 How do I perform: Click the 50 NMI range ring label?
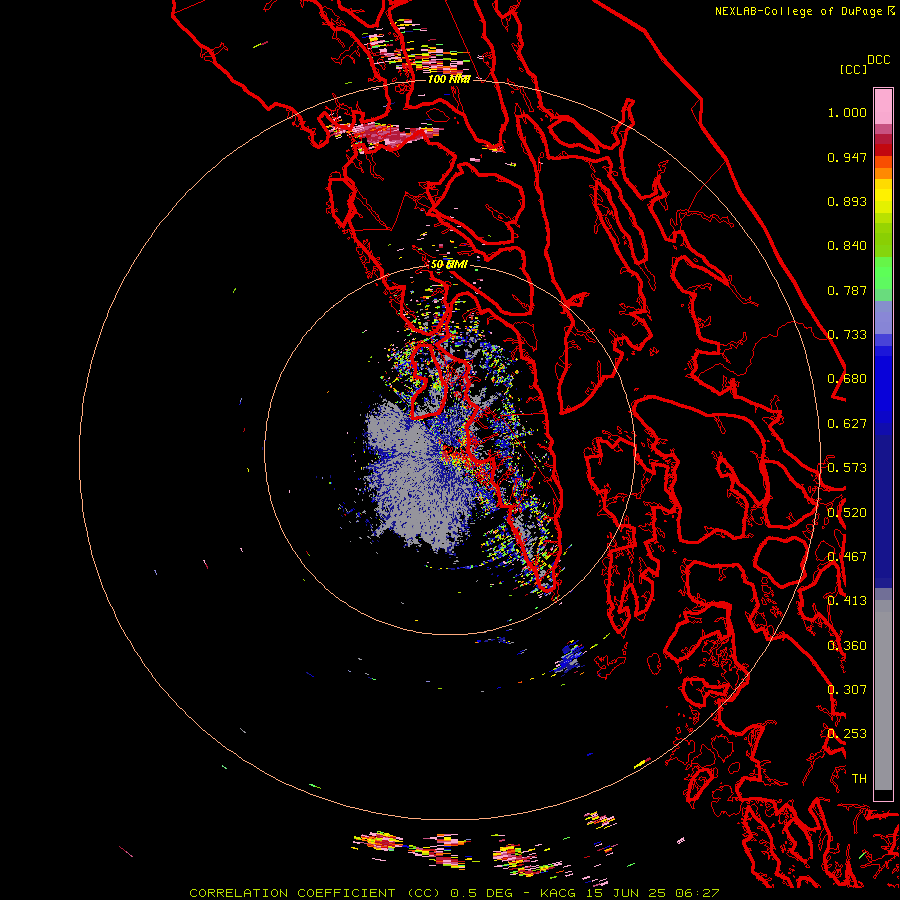pos(449,264)
